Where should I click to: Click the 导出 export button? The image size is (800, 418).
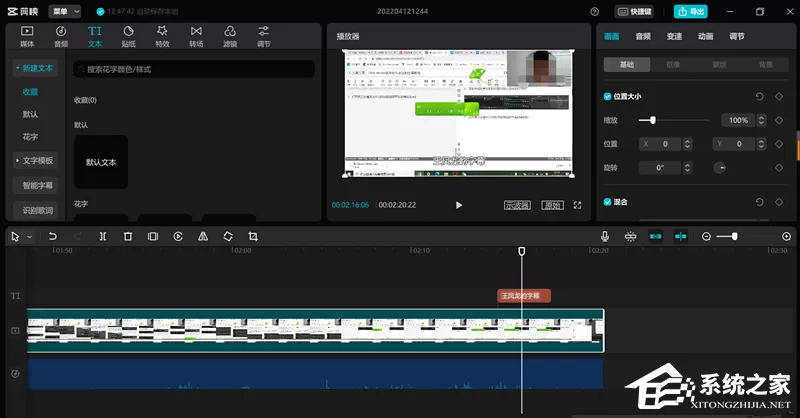click(691, 11)
